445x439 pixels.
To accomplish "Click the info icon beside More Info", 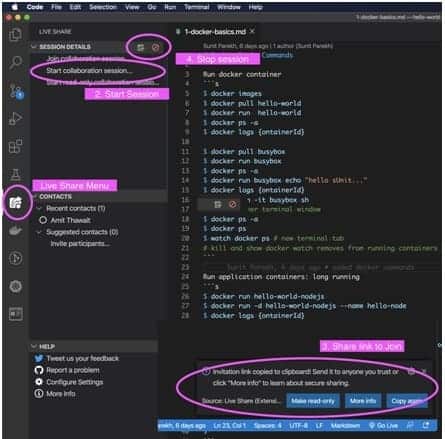I will [39, 394].
